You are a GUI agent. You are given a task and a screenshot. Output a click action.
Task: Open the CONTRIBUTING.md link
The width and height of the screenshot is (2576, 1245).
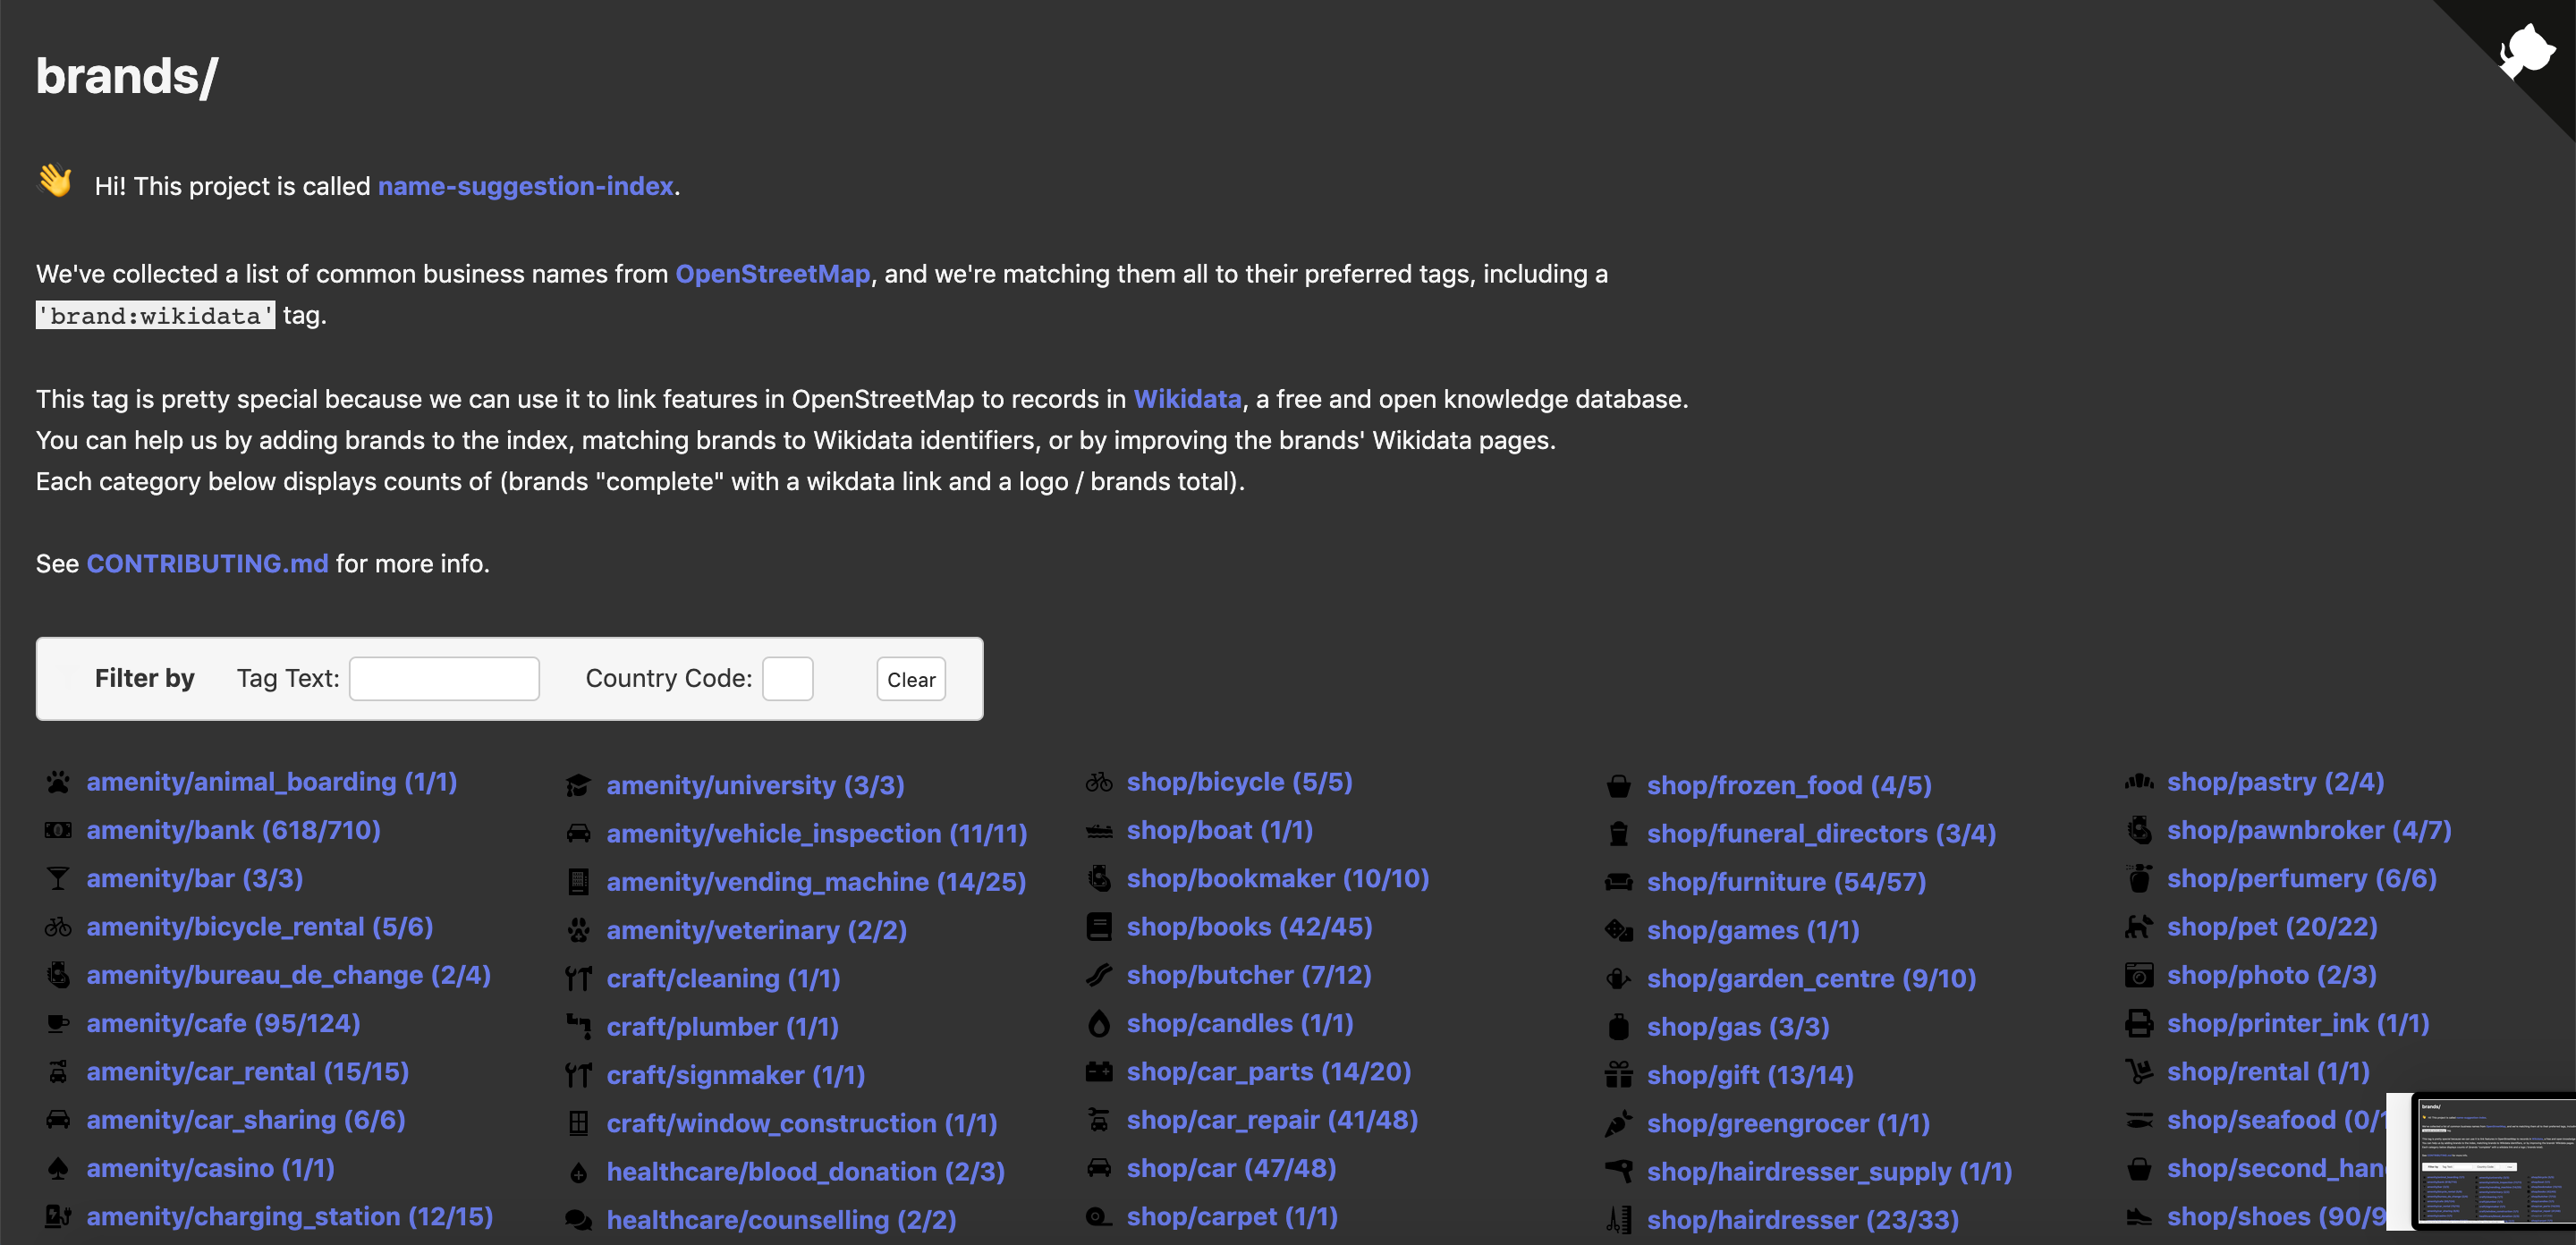point(207,563)
